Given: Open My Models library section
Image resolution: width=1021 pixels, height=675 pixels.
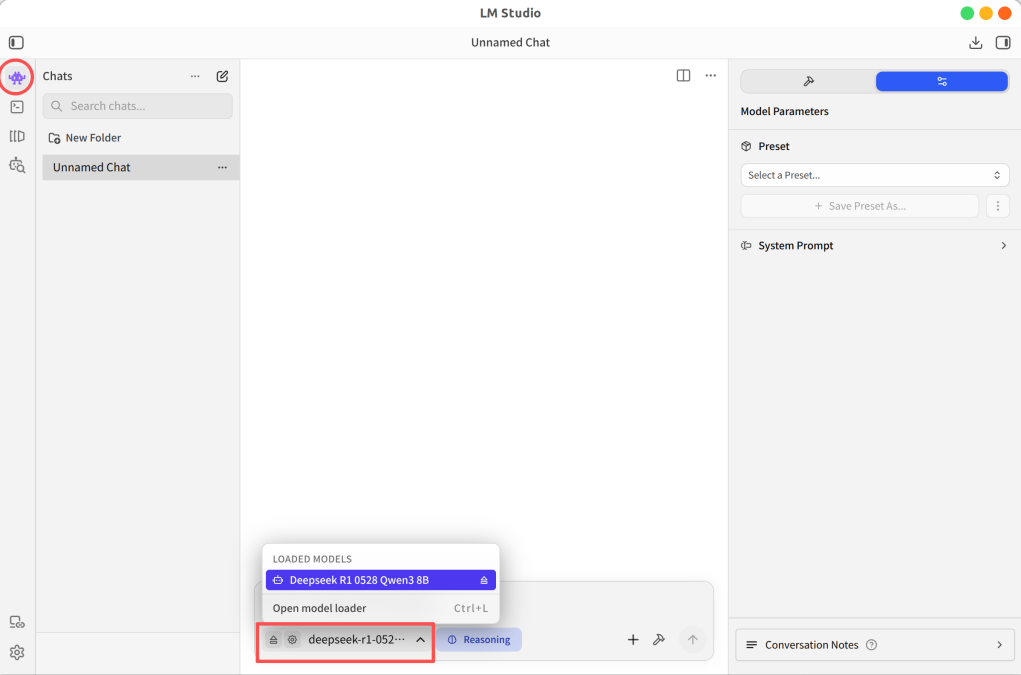Looking at the screenshot, I should 17,136.
